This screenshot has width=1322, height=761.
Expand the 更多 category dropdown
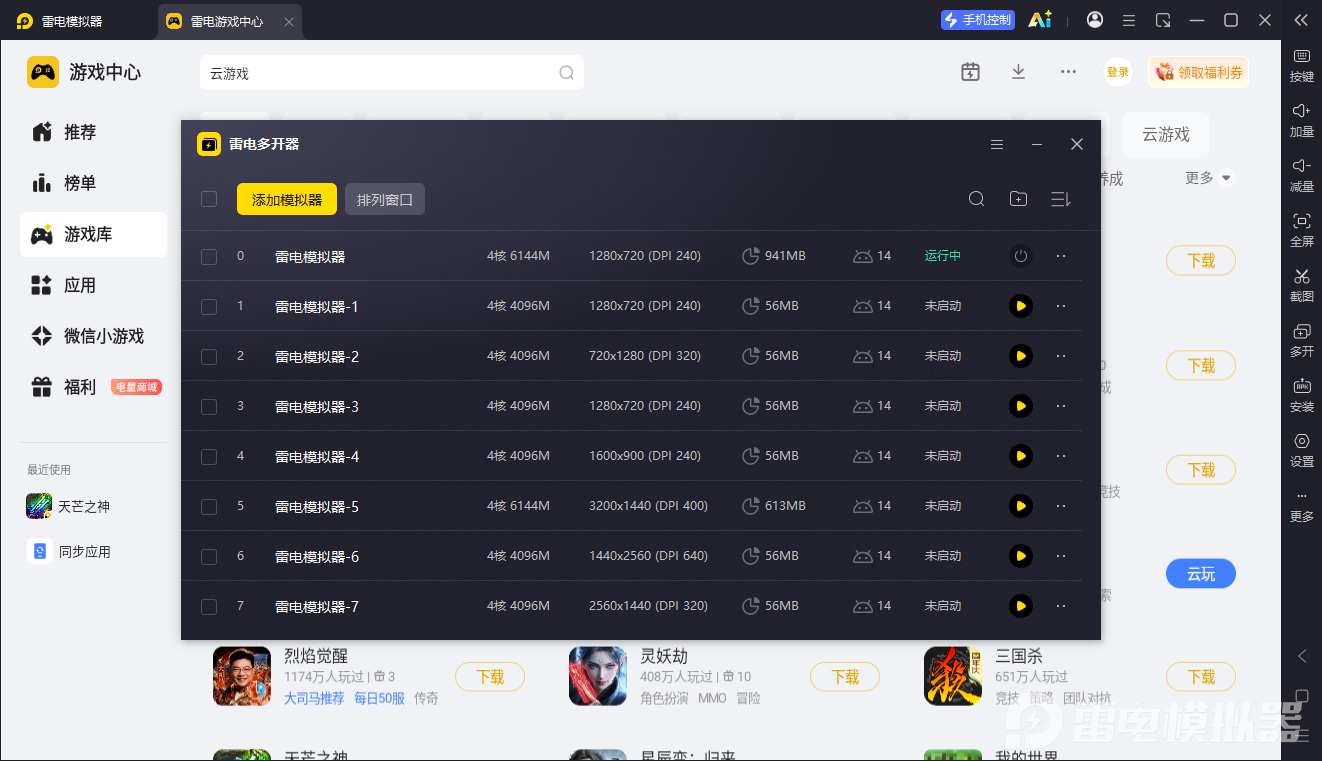tap(1209, 178)
